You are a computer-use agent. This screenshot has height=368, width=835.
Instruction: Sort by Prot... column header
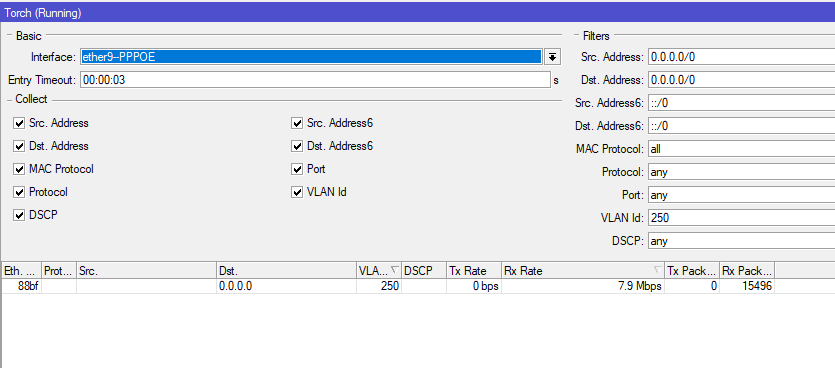(59, 271)
